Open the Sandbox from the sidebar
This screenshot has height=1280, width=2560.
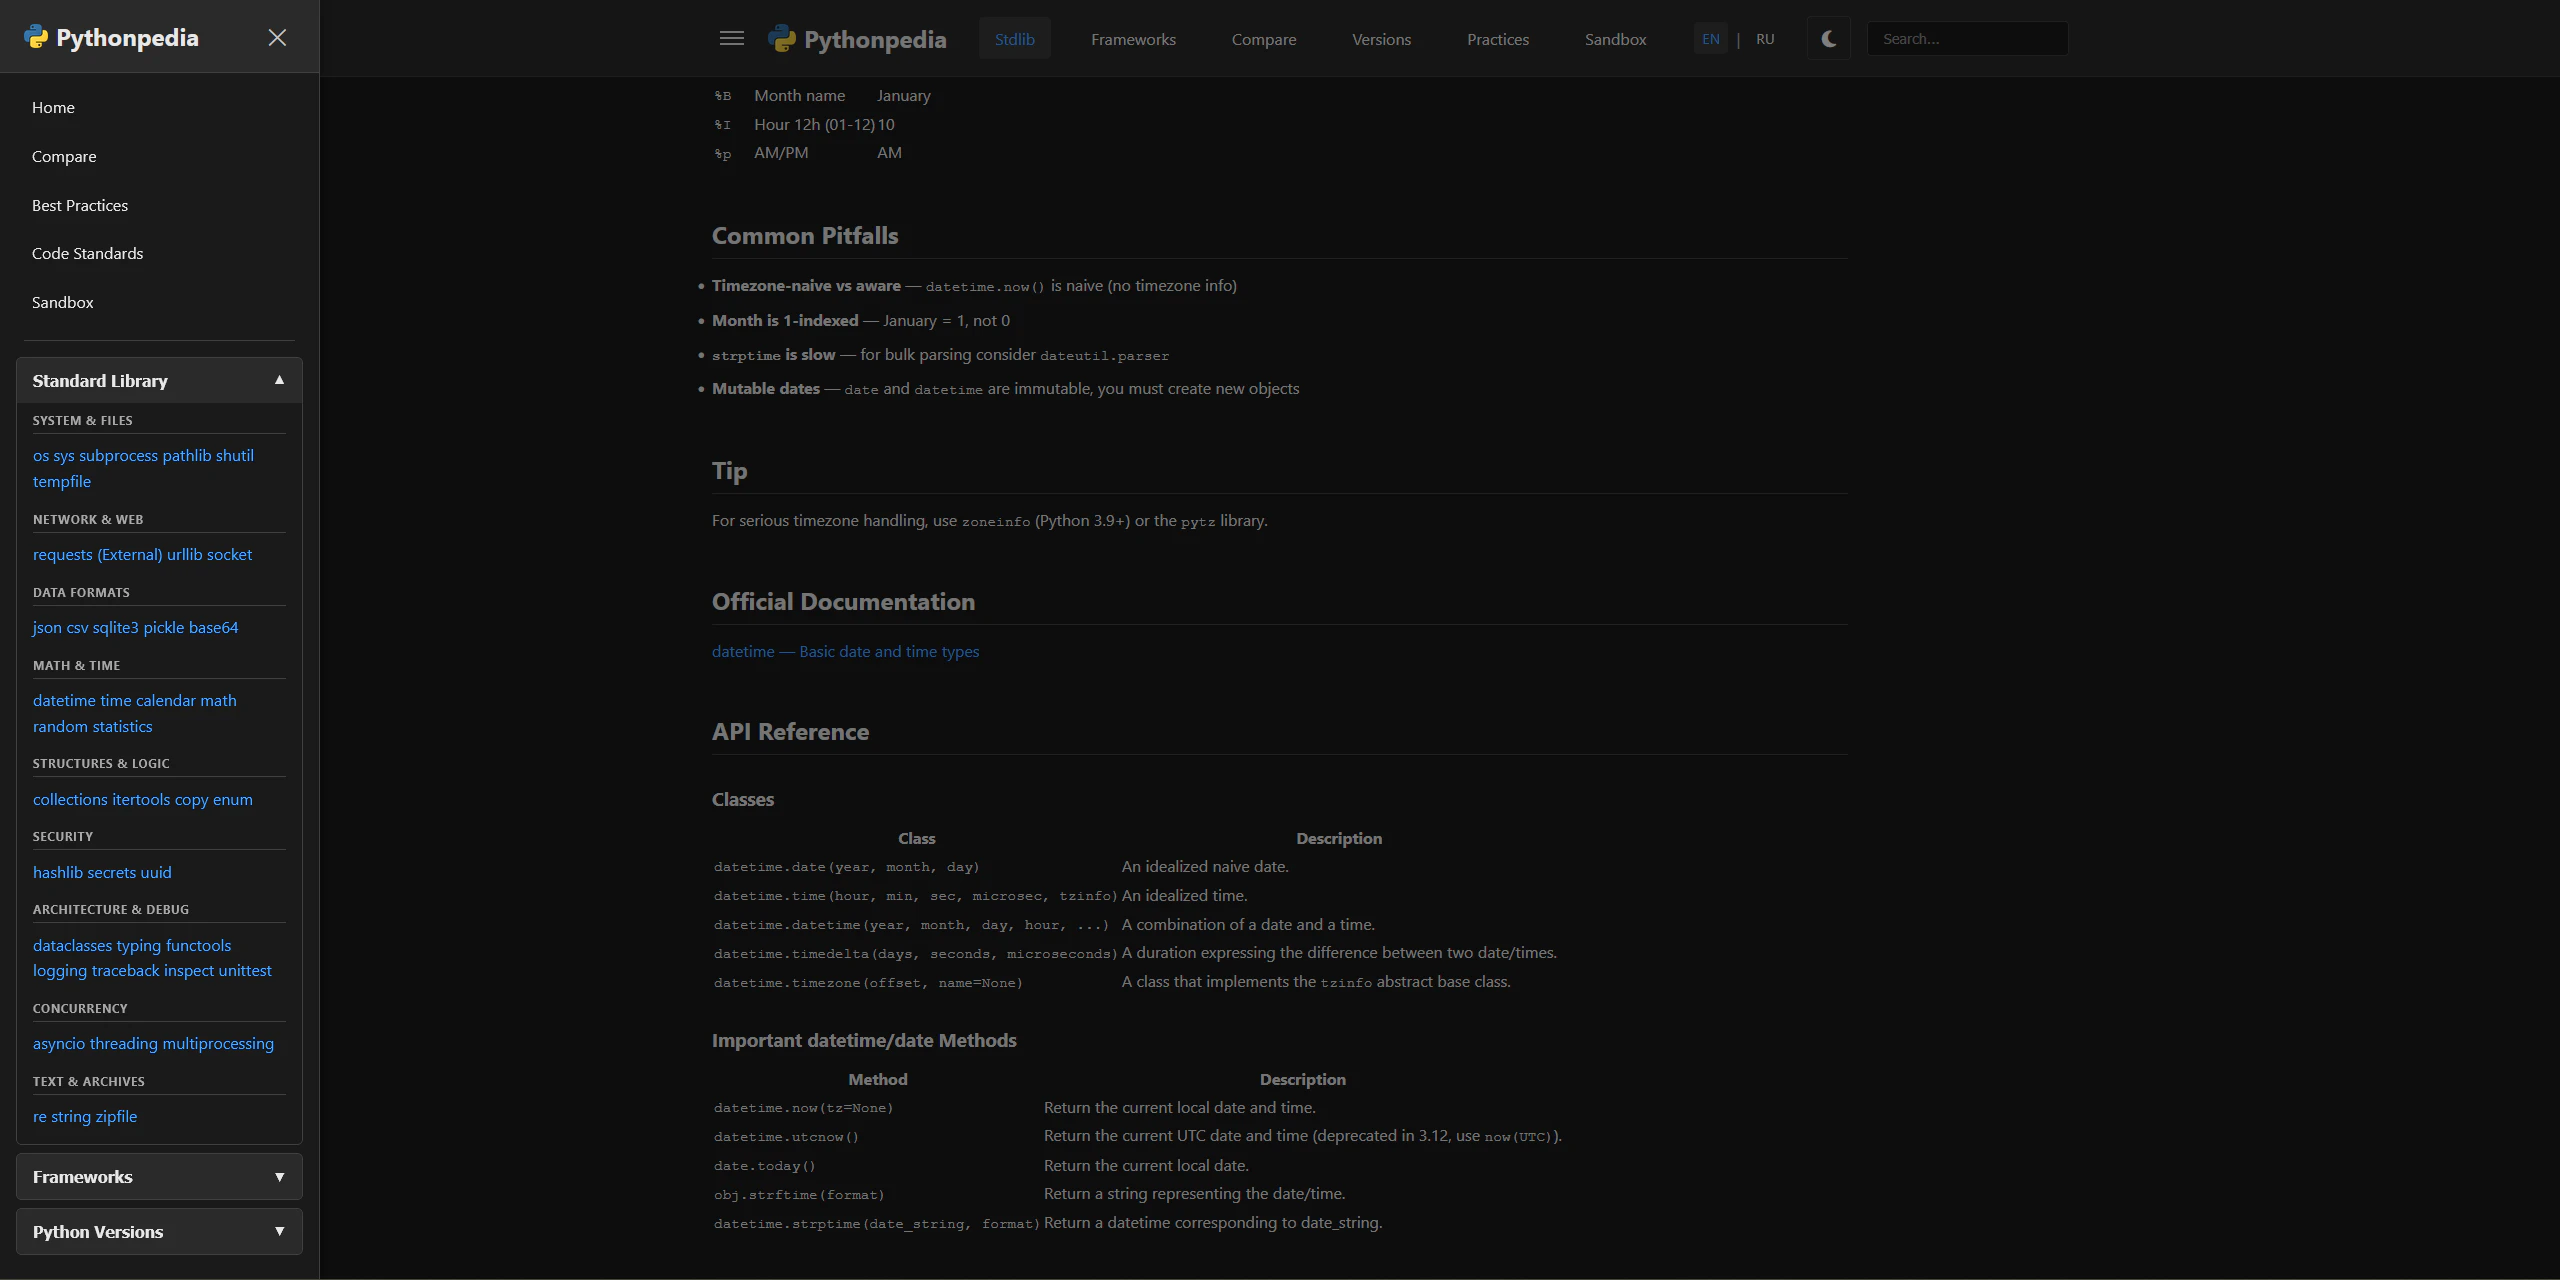point(63,302)
